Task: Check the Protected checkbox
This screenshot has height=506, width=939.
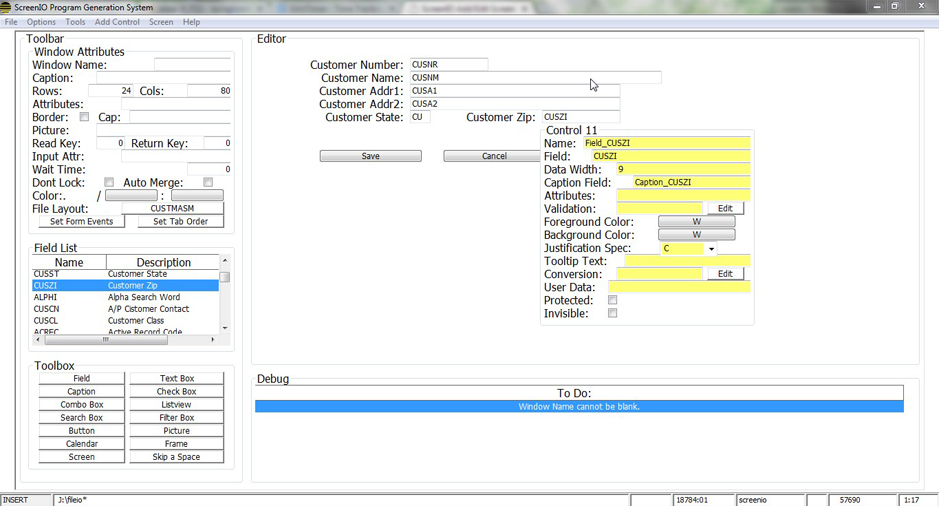Action: pyautogui.click(x=613, y=300)
